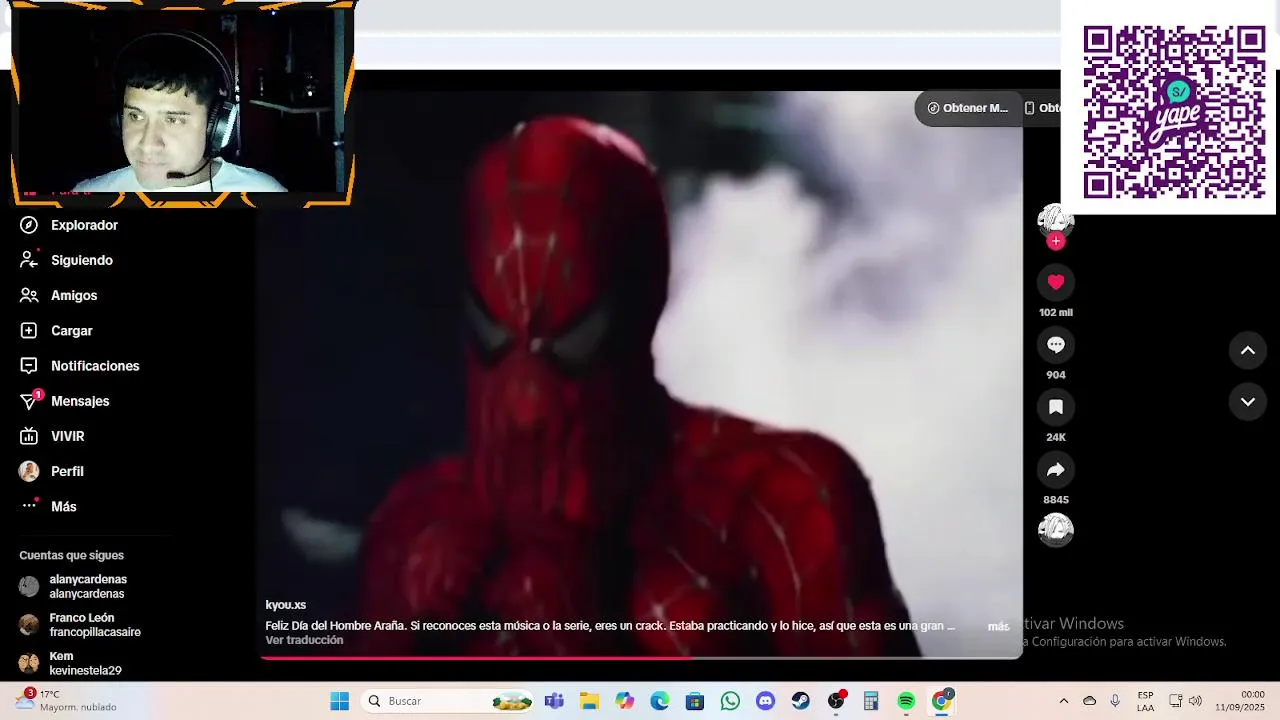Go to next video with down chevron
This screenshot has height=720, width=1280.
tap(1248, 402)
